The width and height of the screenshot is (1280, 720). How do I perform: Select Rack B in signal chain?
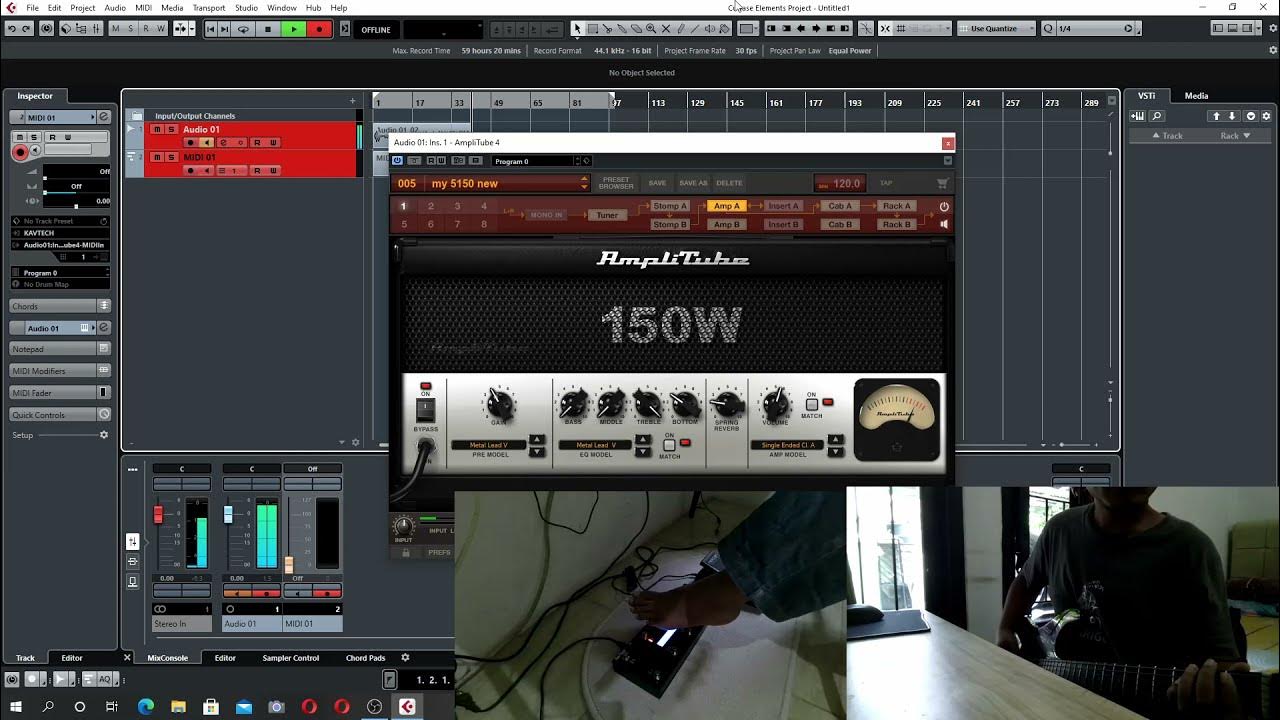click(x=896, y=225)
